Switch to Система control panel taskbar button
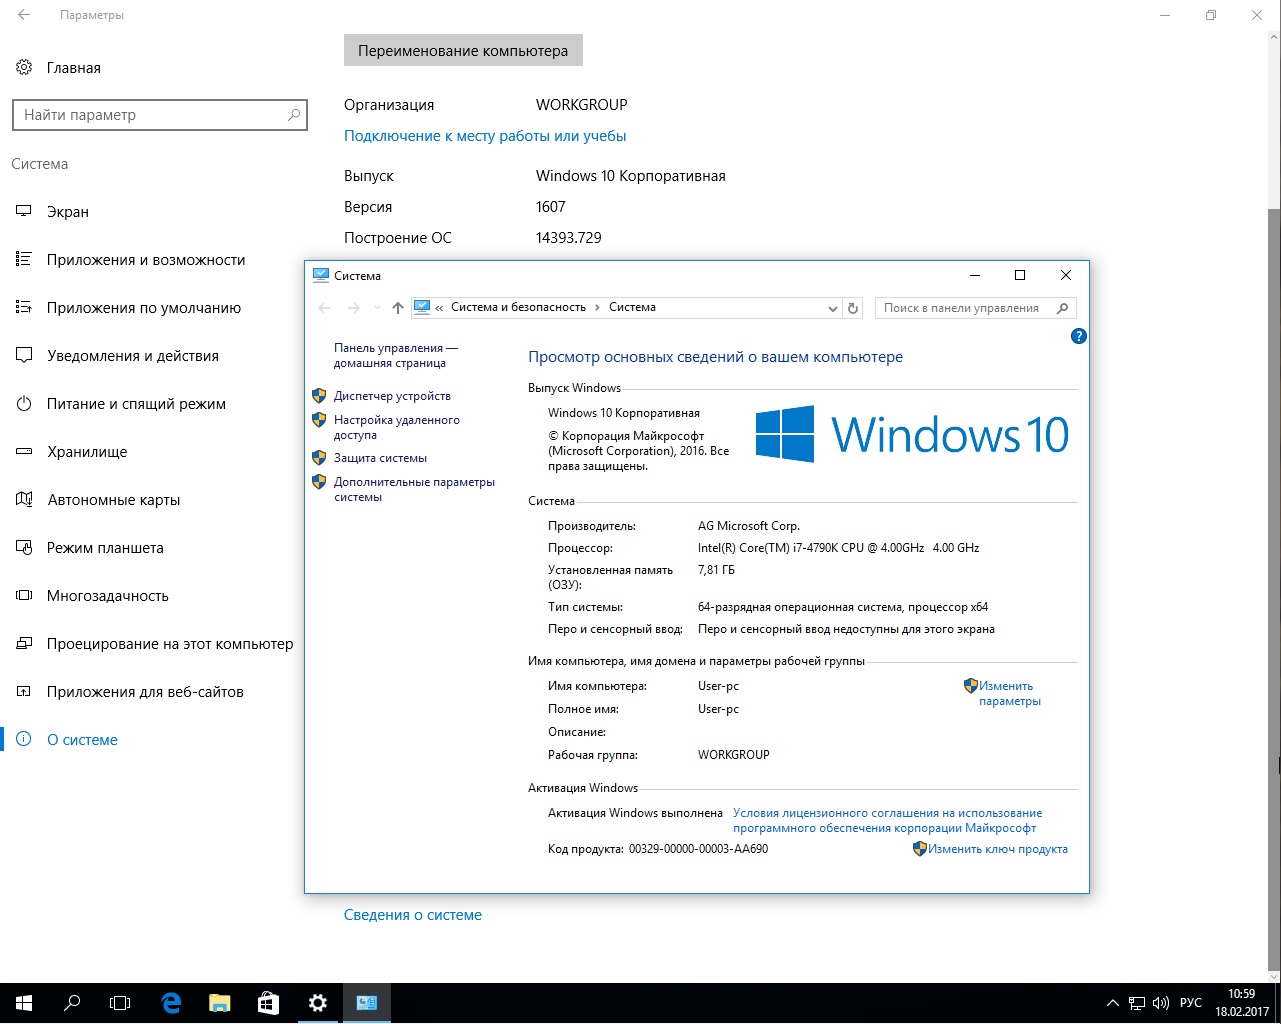Screen dimensions: 1281x1024 coord(367,1003)
